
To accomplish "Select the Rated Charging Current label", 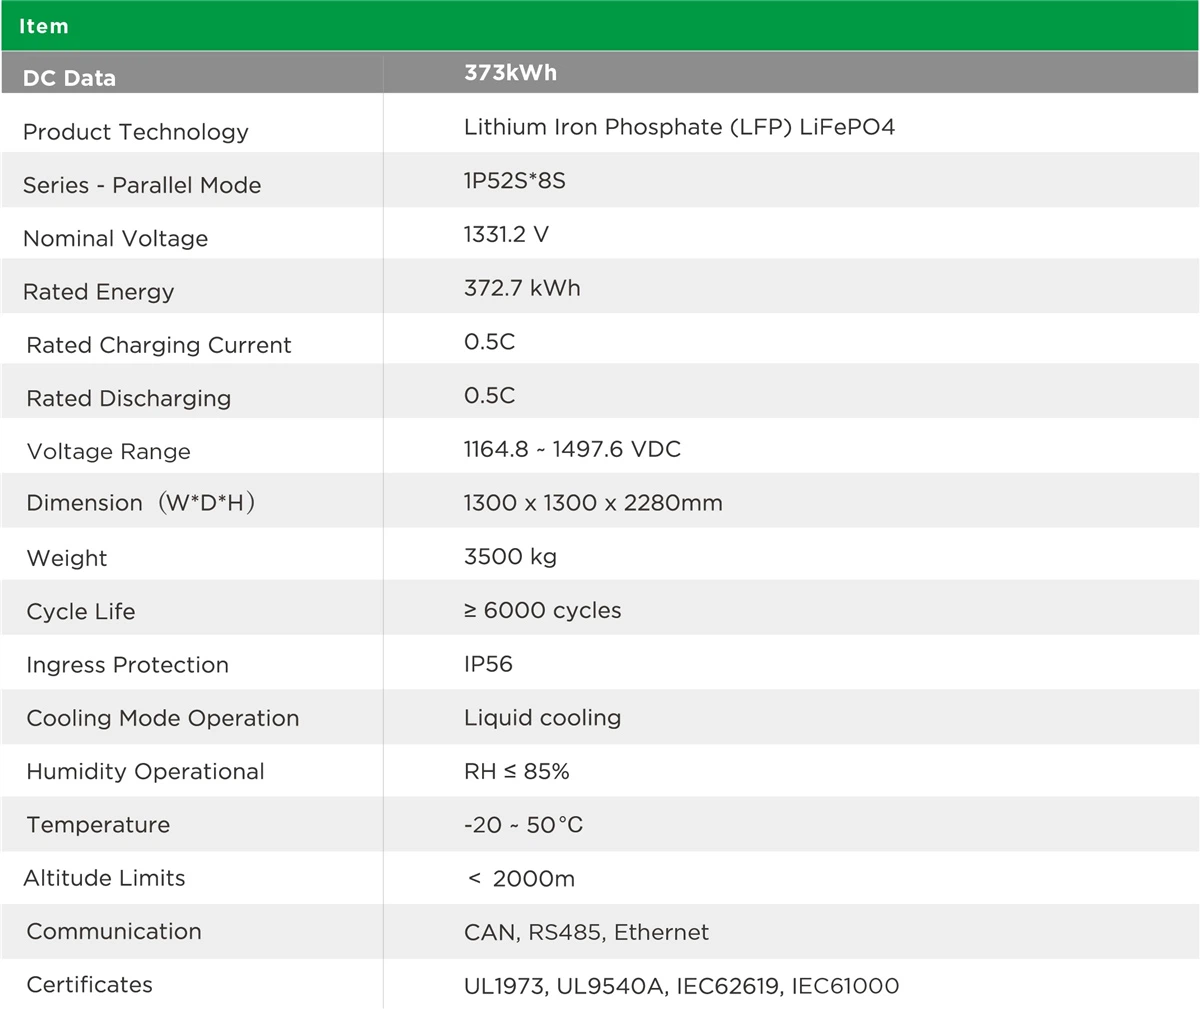I will [x=158, y=345].
